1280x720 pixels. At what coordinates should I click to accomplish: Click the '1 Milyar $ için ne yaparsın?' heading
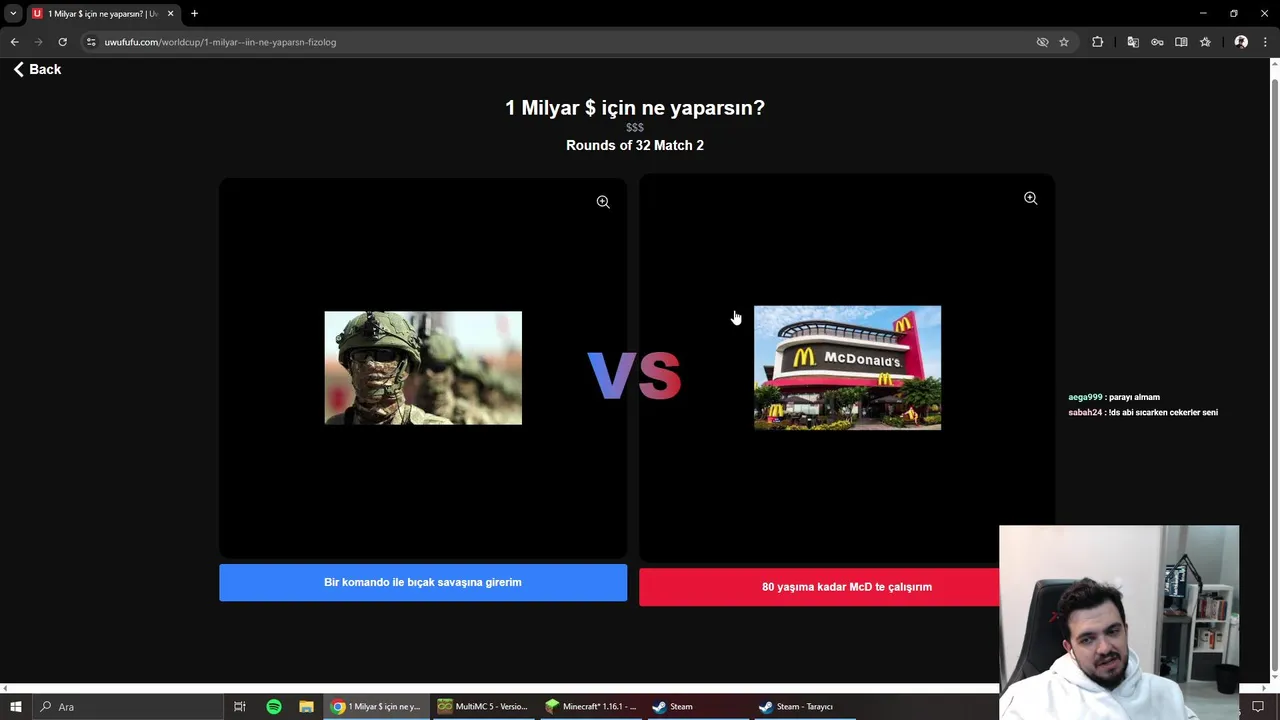click(635, 108)
